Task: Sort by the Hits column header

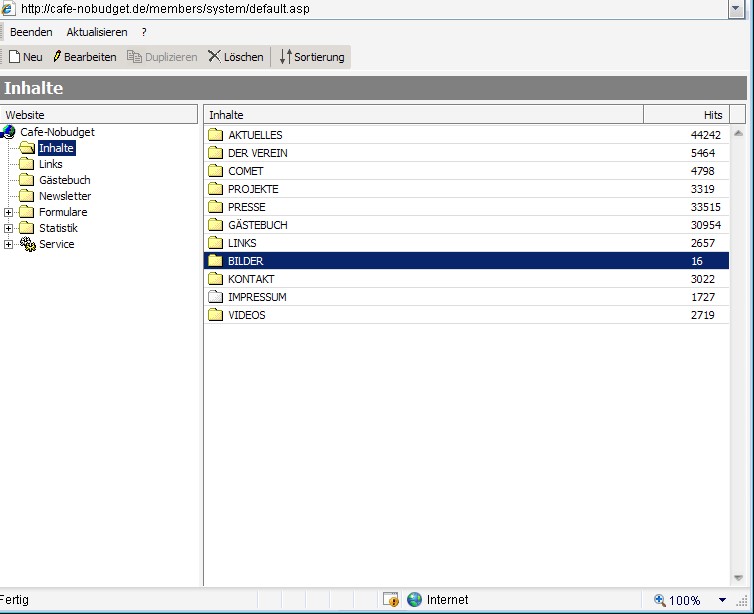Action: click(686, 115)
